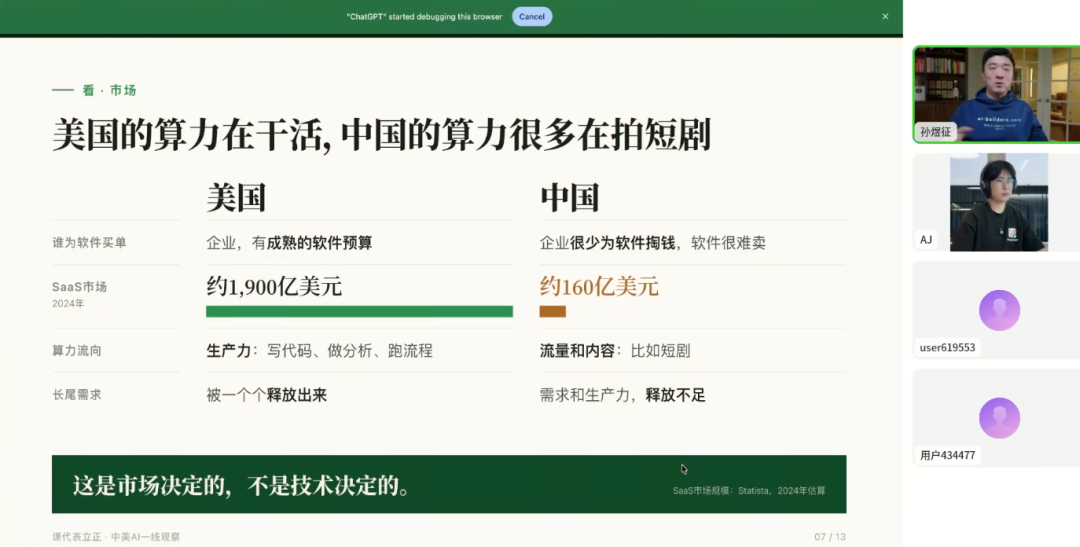Click the Statista source note
Viewport: 1080px width, 547px height.
[x=749, y=491]
